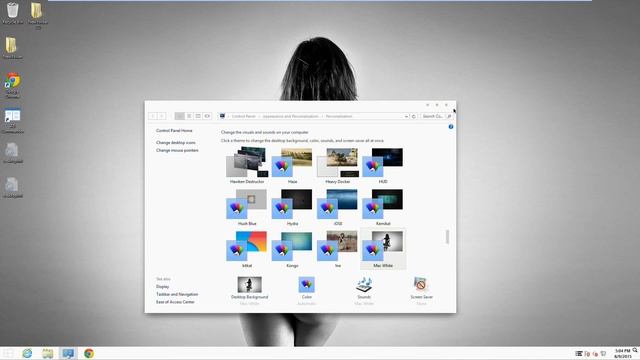Click the search magnifier icon

pyautogui.click(x=449, y=116)
